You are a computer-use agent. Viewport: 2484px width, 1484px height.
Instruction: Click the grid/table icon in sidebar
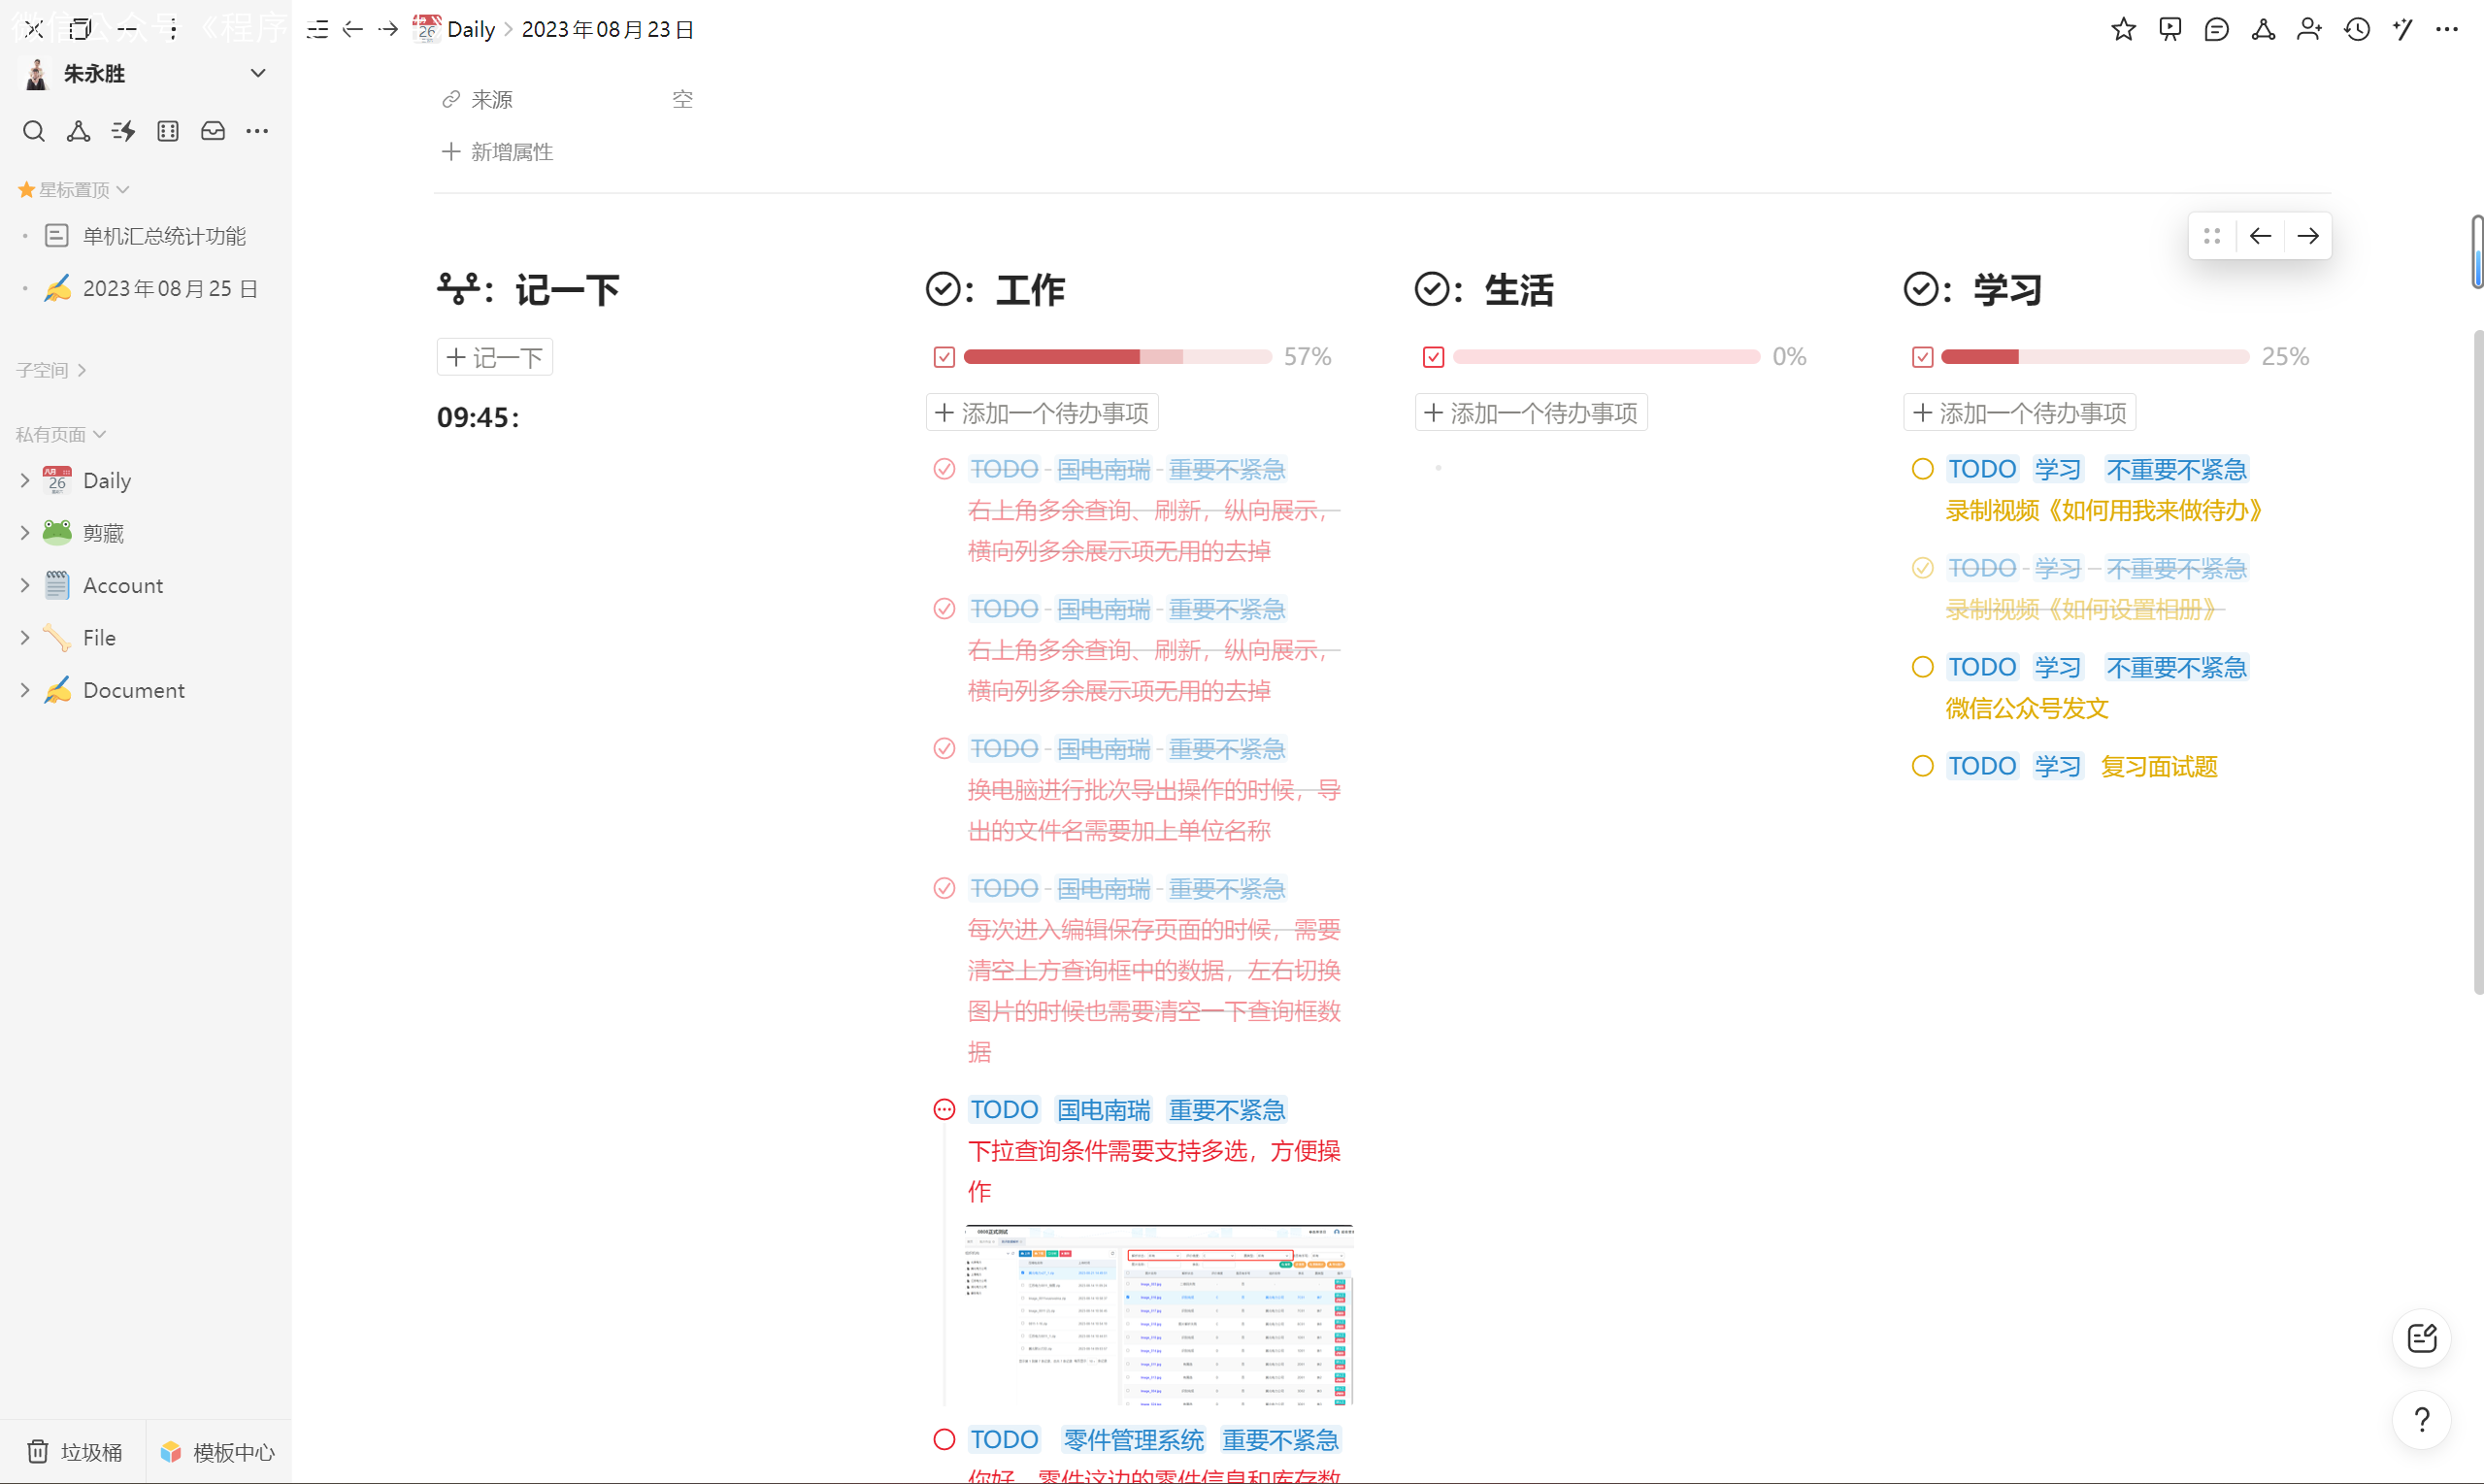166,129
